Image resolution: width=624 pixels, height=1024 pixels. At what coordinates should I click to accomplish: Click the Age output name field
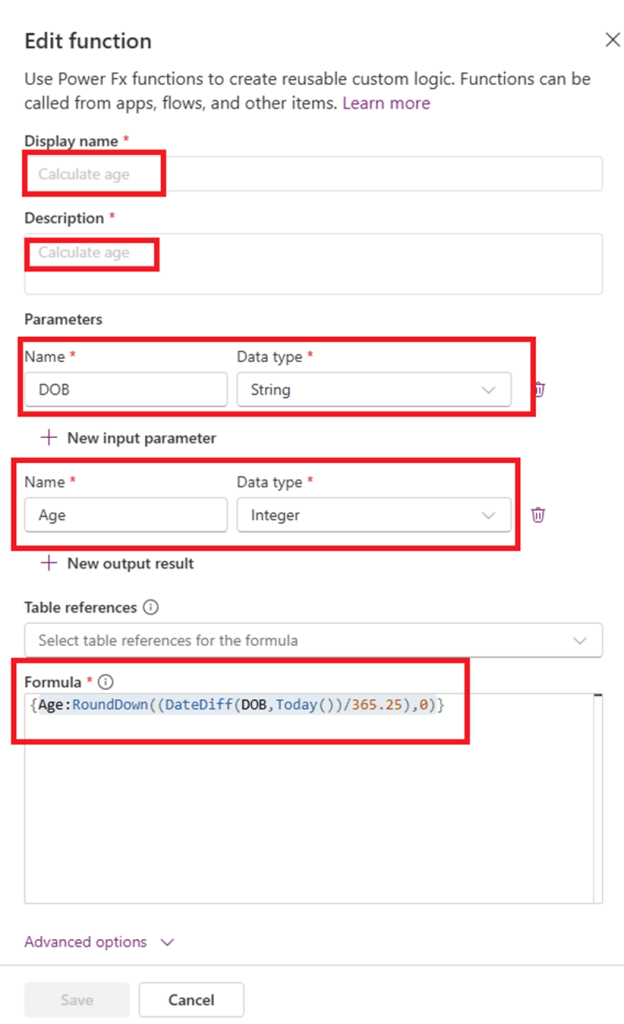click(126, 515)
